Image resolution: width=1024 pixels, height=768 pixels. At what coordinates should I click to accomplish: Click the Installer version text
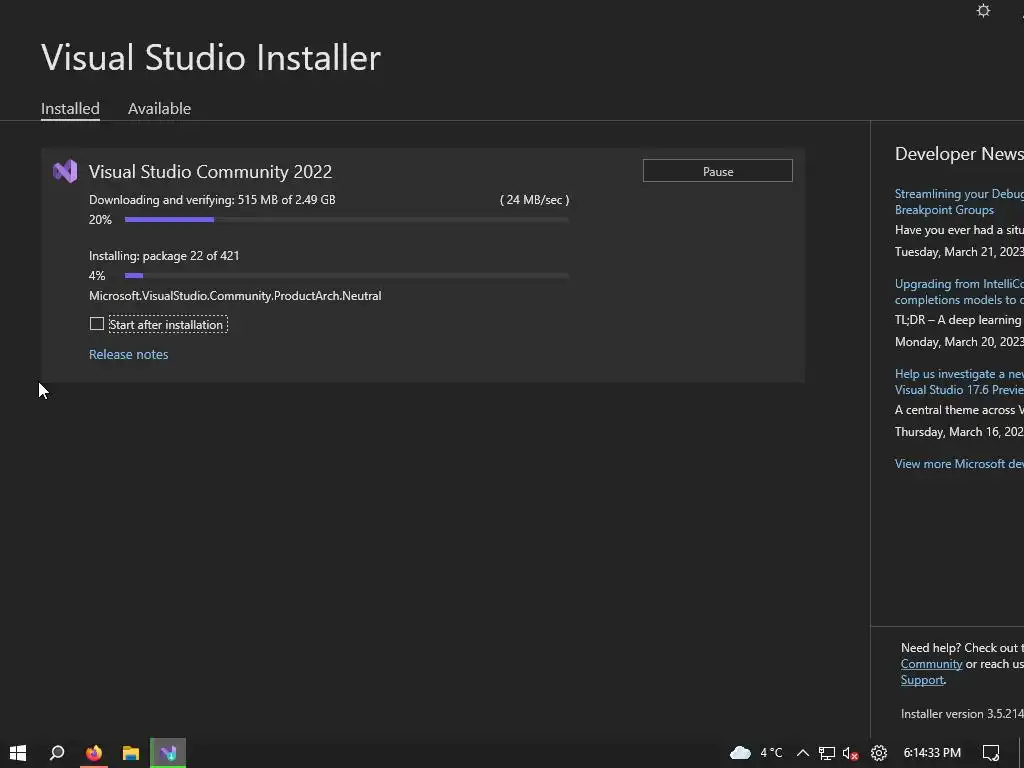(x=962, y=714)
